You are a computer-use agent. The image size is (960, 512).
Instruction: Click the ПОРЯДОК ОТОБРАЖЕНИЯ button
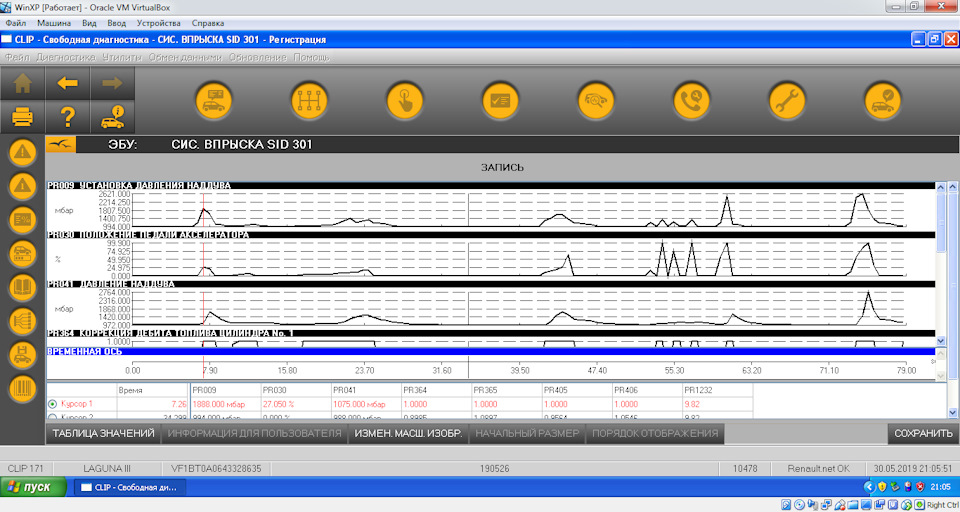(x=655, y=433)
